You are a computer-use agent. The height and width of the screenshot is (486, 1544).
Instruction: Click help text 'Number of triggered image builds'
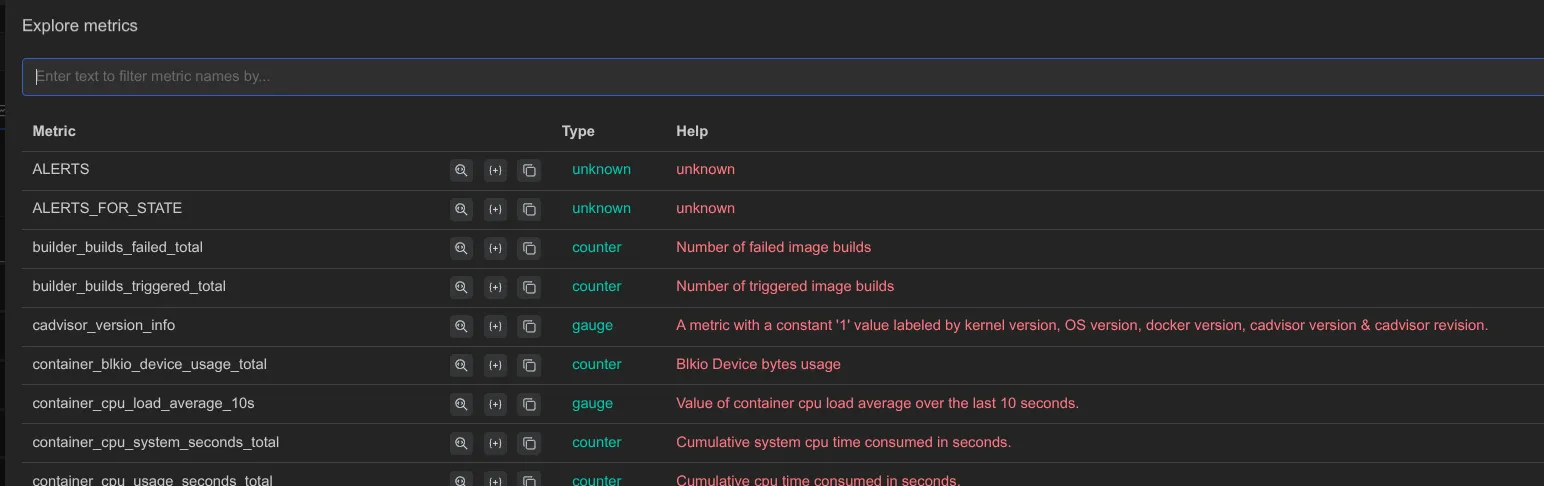tap(785, 286)
